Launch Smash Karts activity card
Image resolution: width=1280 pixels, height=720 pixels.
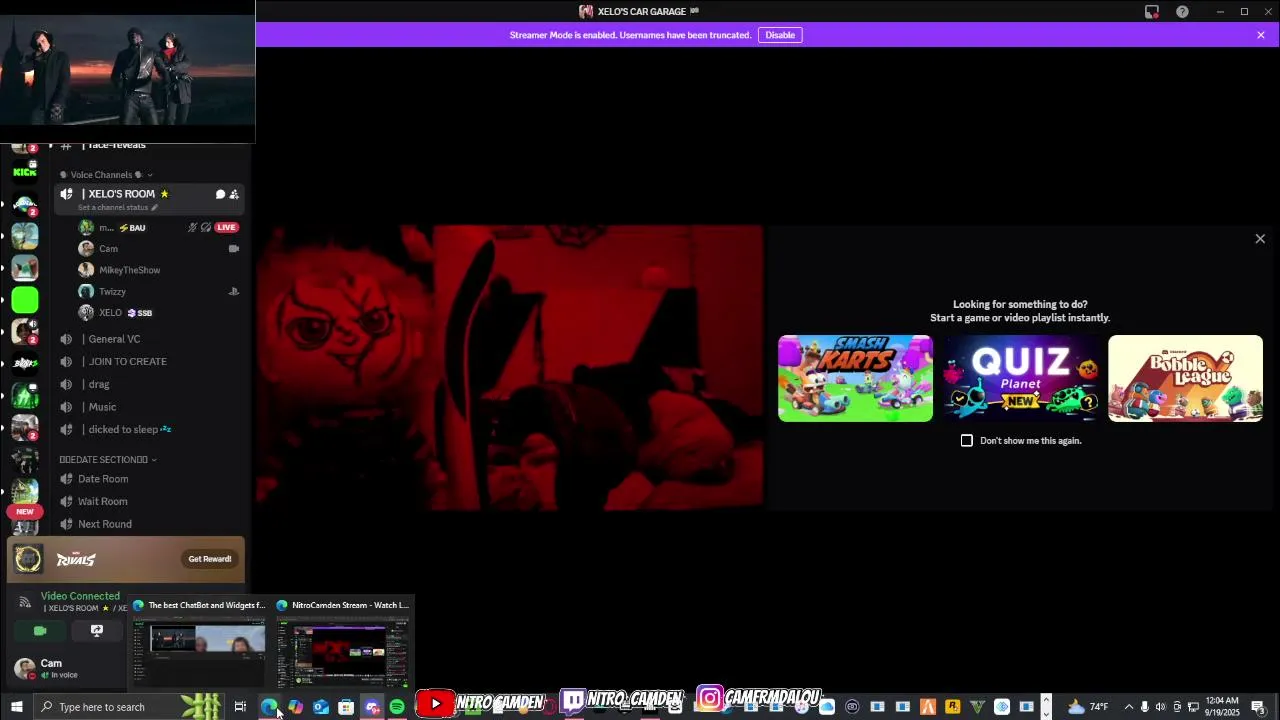[x=855, y=378]
